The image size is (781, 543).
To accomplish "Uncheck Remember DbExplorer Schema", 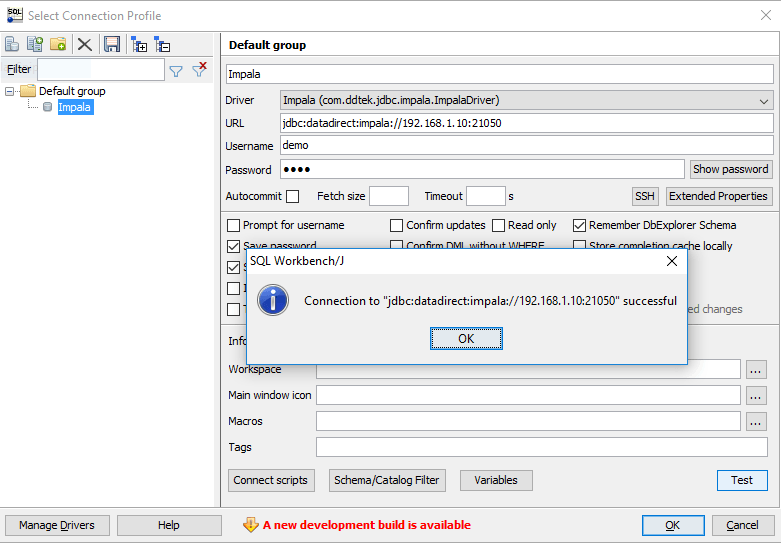I will click(579, 226).
